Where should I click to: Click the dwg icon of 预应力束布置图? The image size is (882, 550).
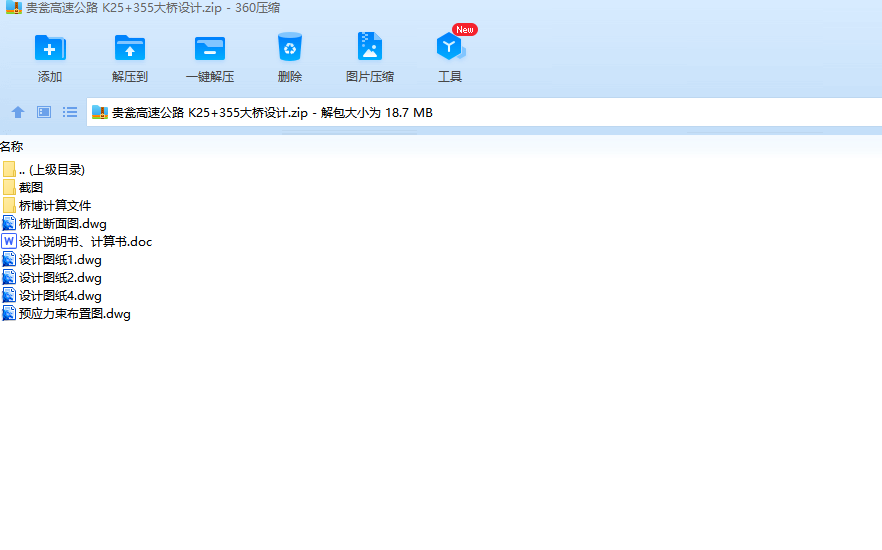point(9,313)
